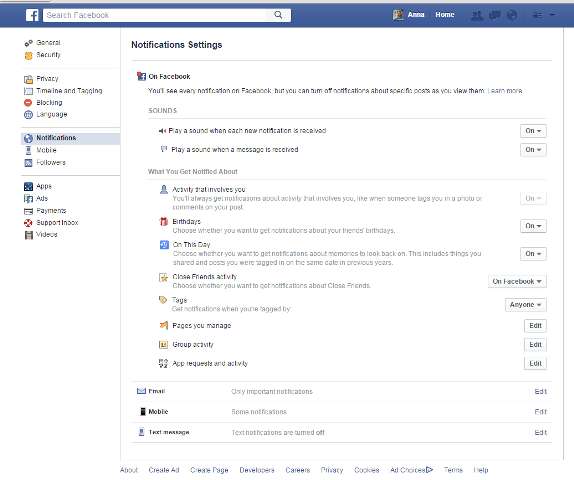This screenshot has height=480, width=574.
Task: Open Timeline and Tagging settings
Action: [x=69, y=91]
